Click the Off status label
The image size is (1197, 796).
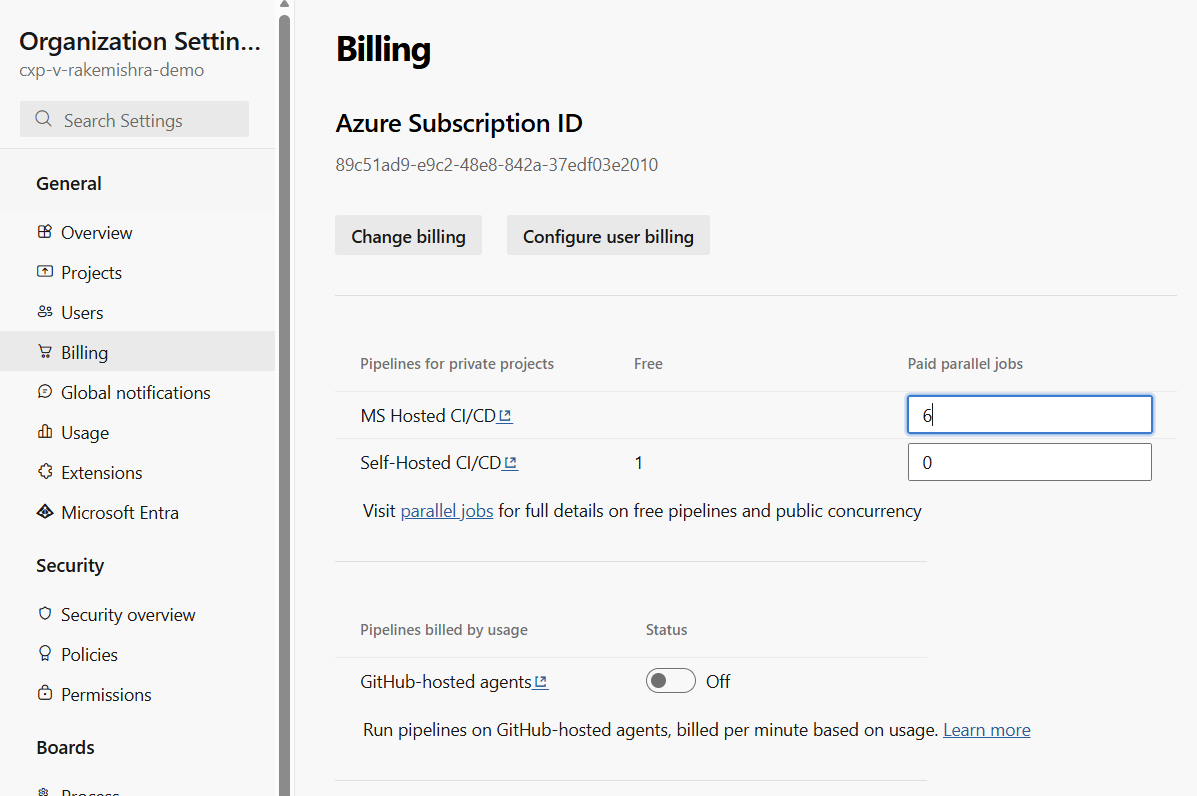coord(718,682)
